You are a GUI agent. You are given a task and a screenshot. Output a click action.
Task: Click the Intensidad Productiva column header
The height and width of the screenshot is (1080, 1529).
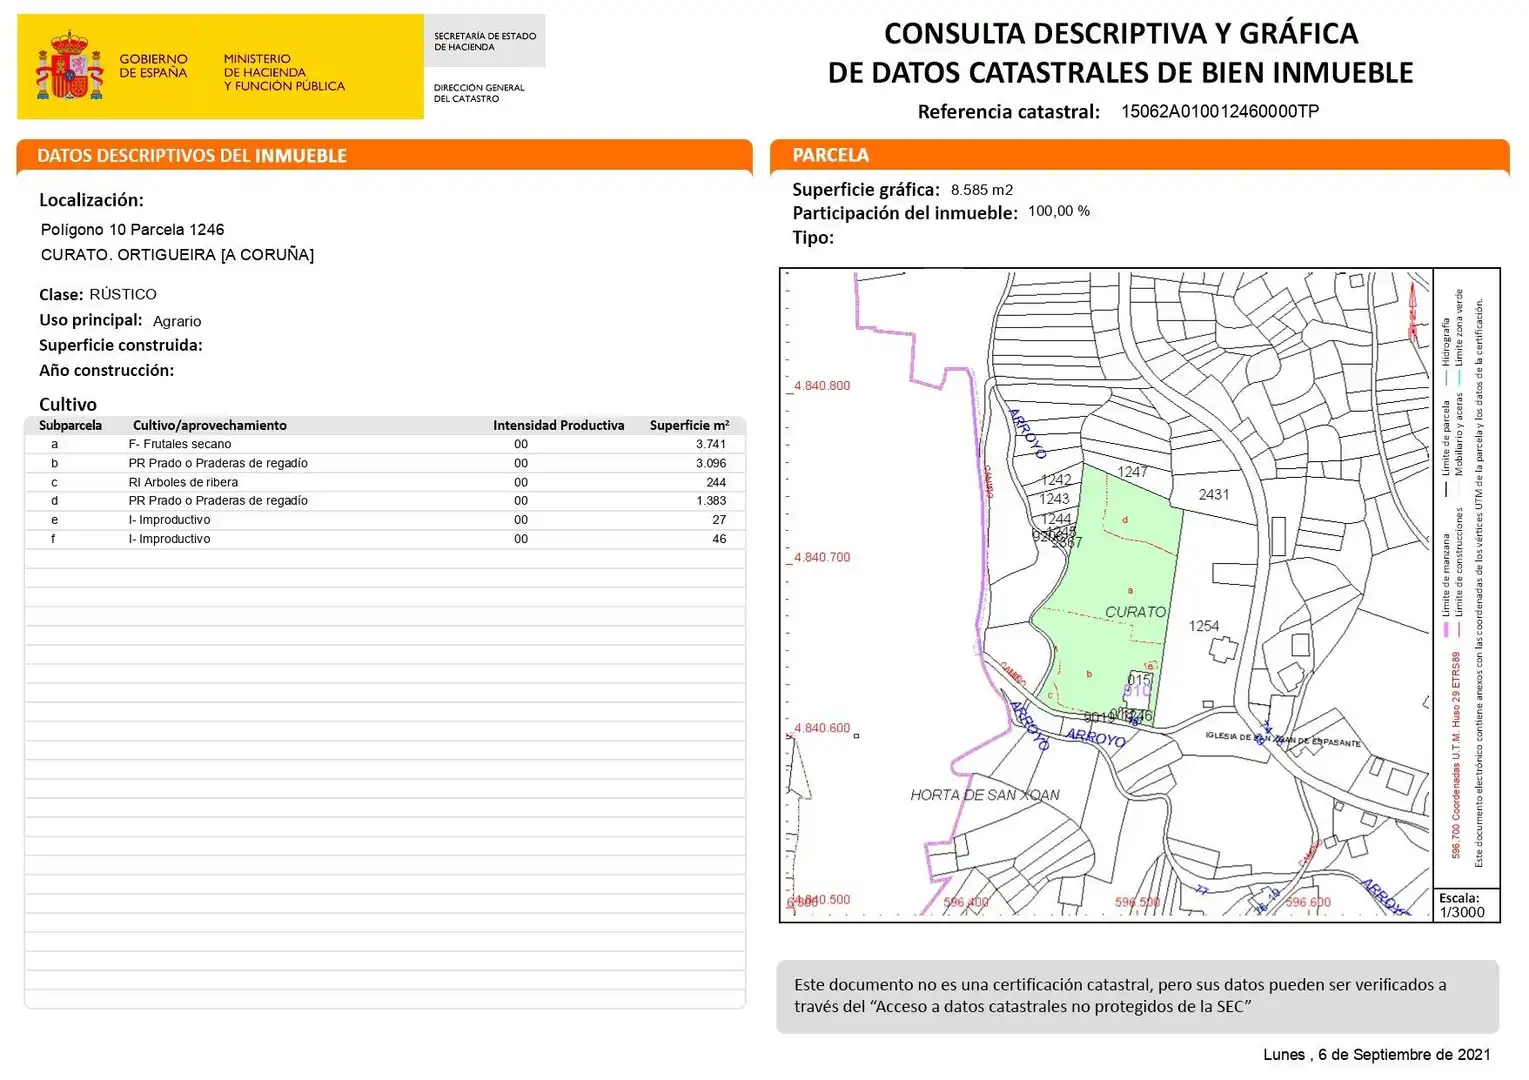point(558,425)
